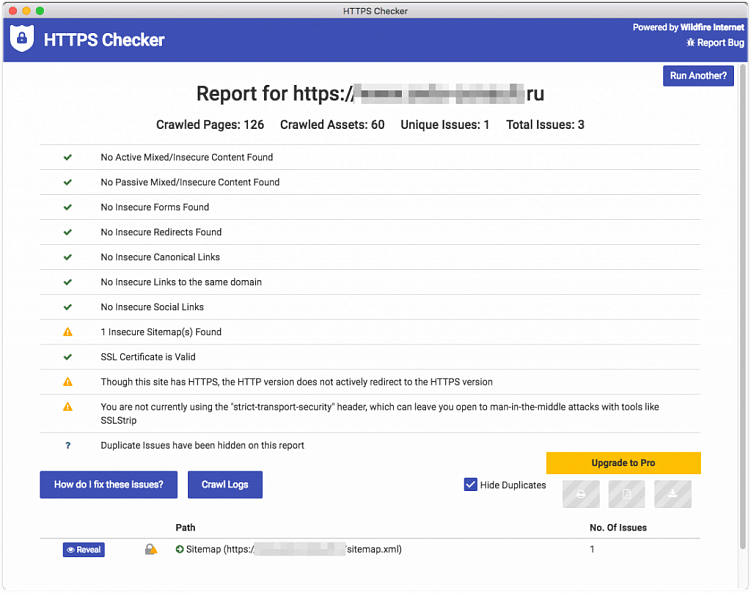Uncheck the Hide Duplicates checkbox

pyautogui.click(x=470, y=485)
